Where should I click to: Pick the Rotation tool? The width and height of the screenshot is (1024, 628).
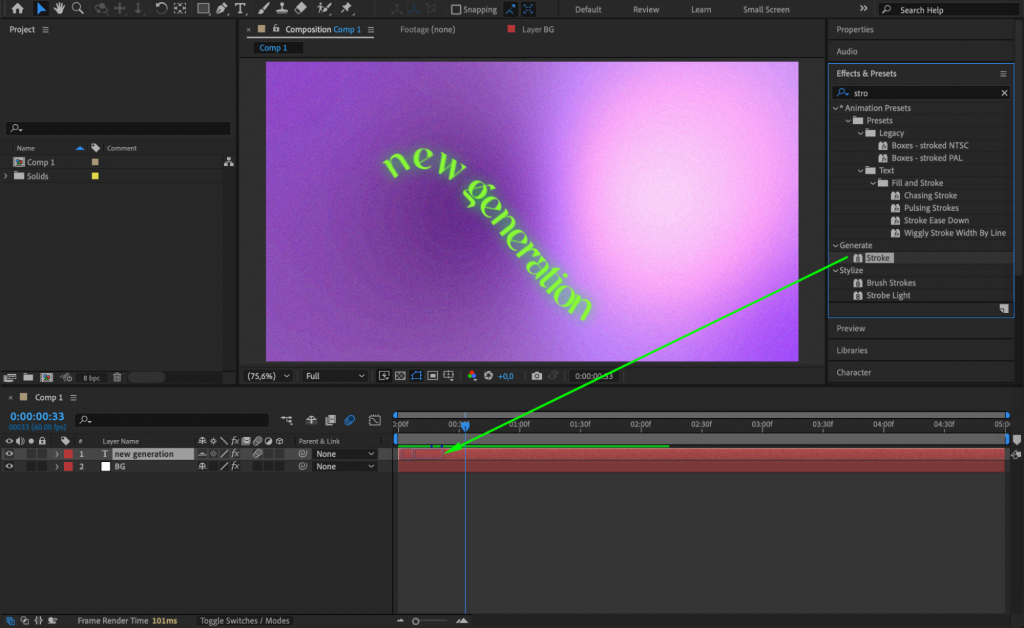(161, 9)
